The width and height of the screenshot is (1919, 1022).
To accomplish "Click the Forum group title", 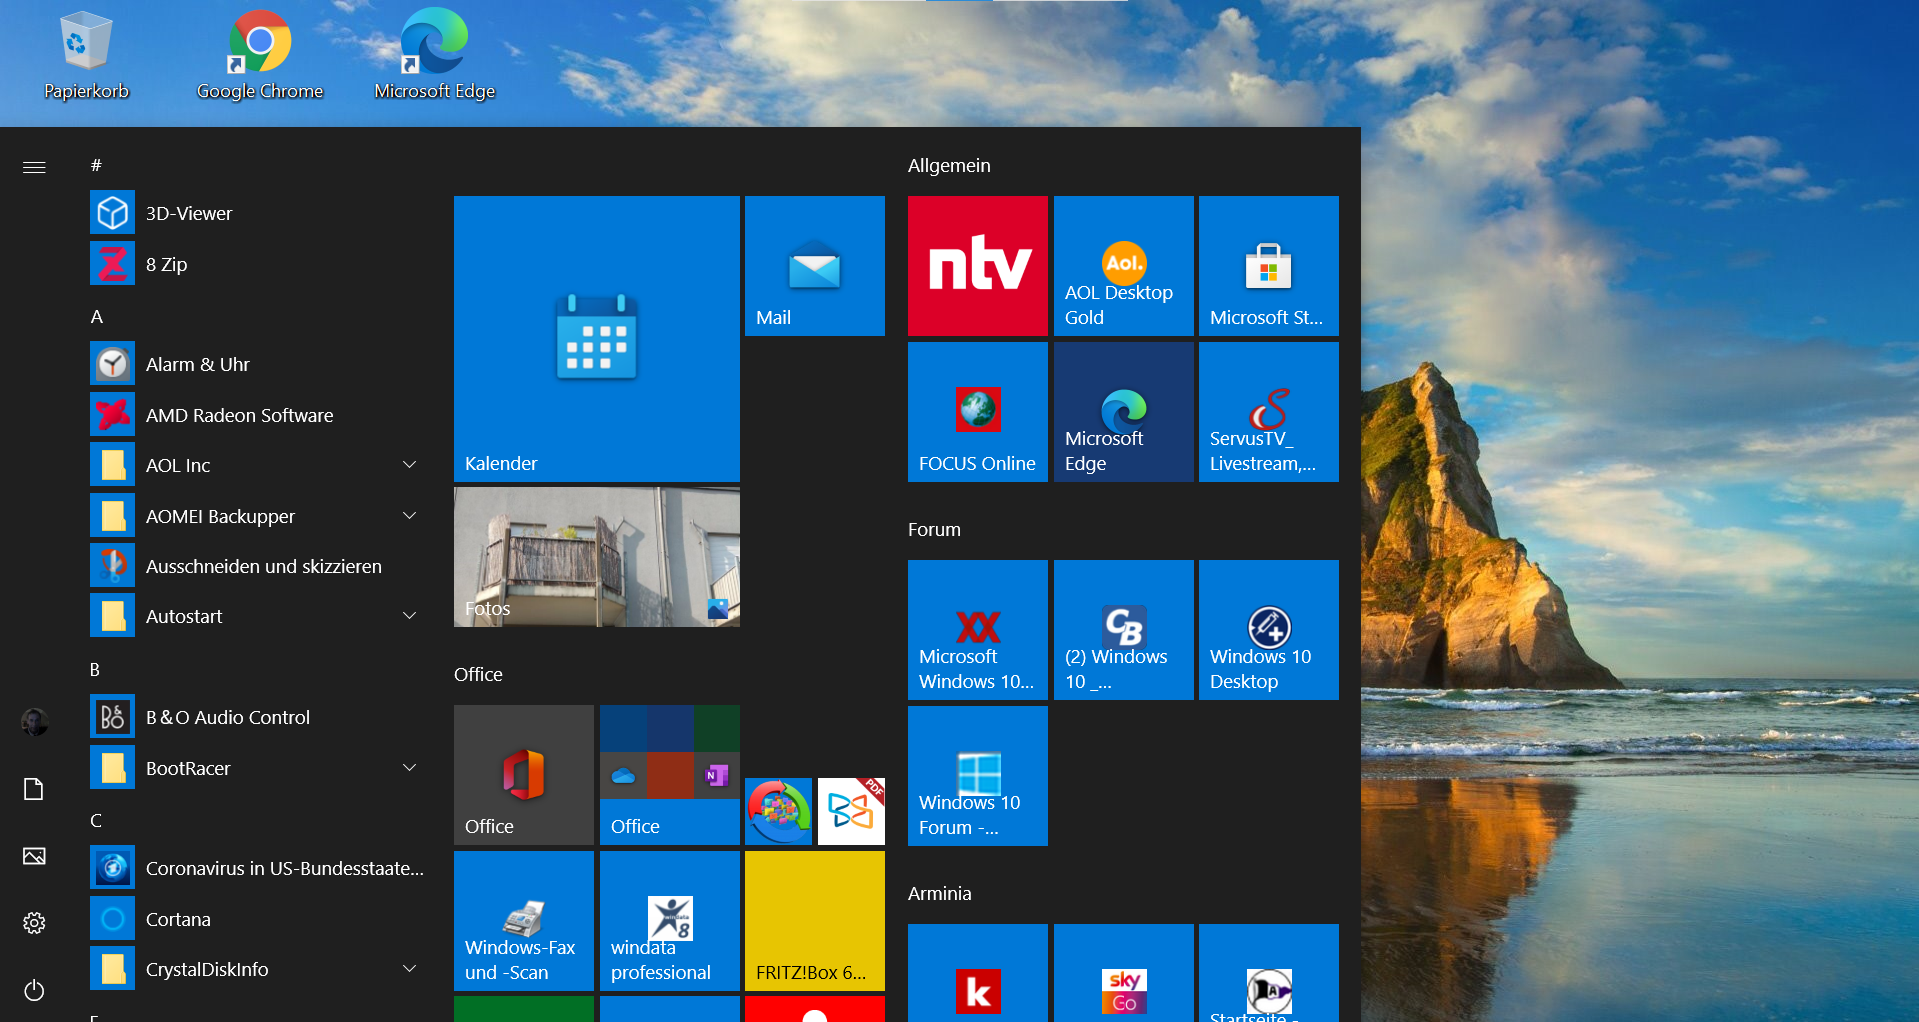I will click(934, 530).
